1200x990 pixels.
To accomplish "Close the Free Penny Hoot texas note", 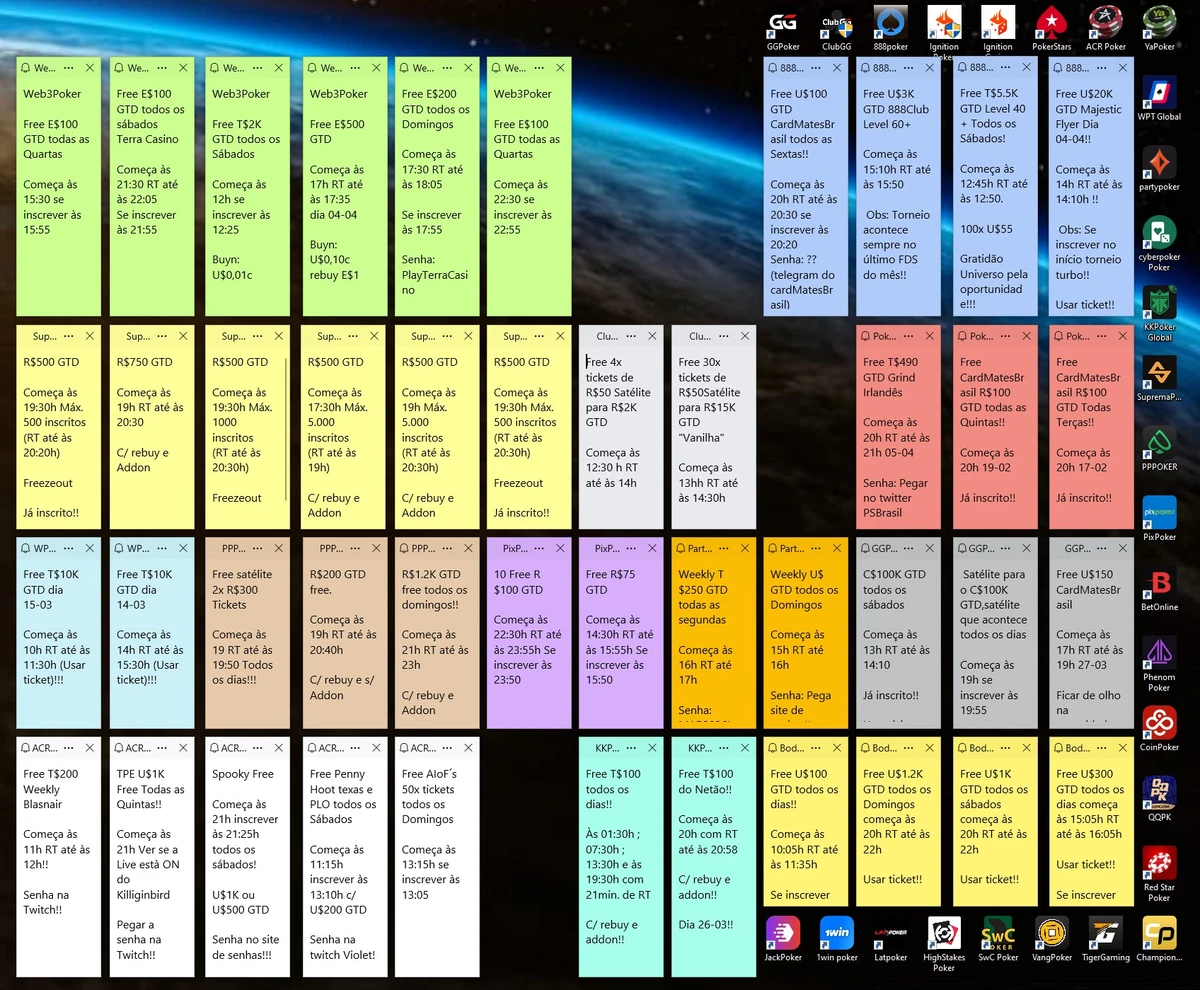I will point(371,748).
